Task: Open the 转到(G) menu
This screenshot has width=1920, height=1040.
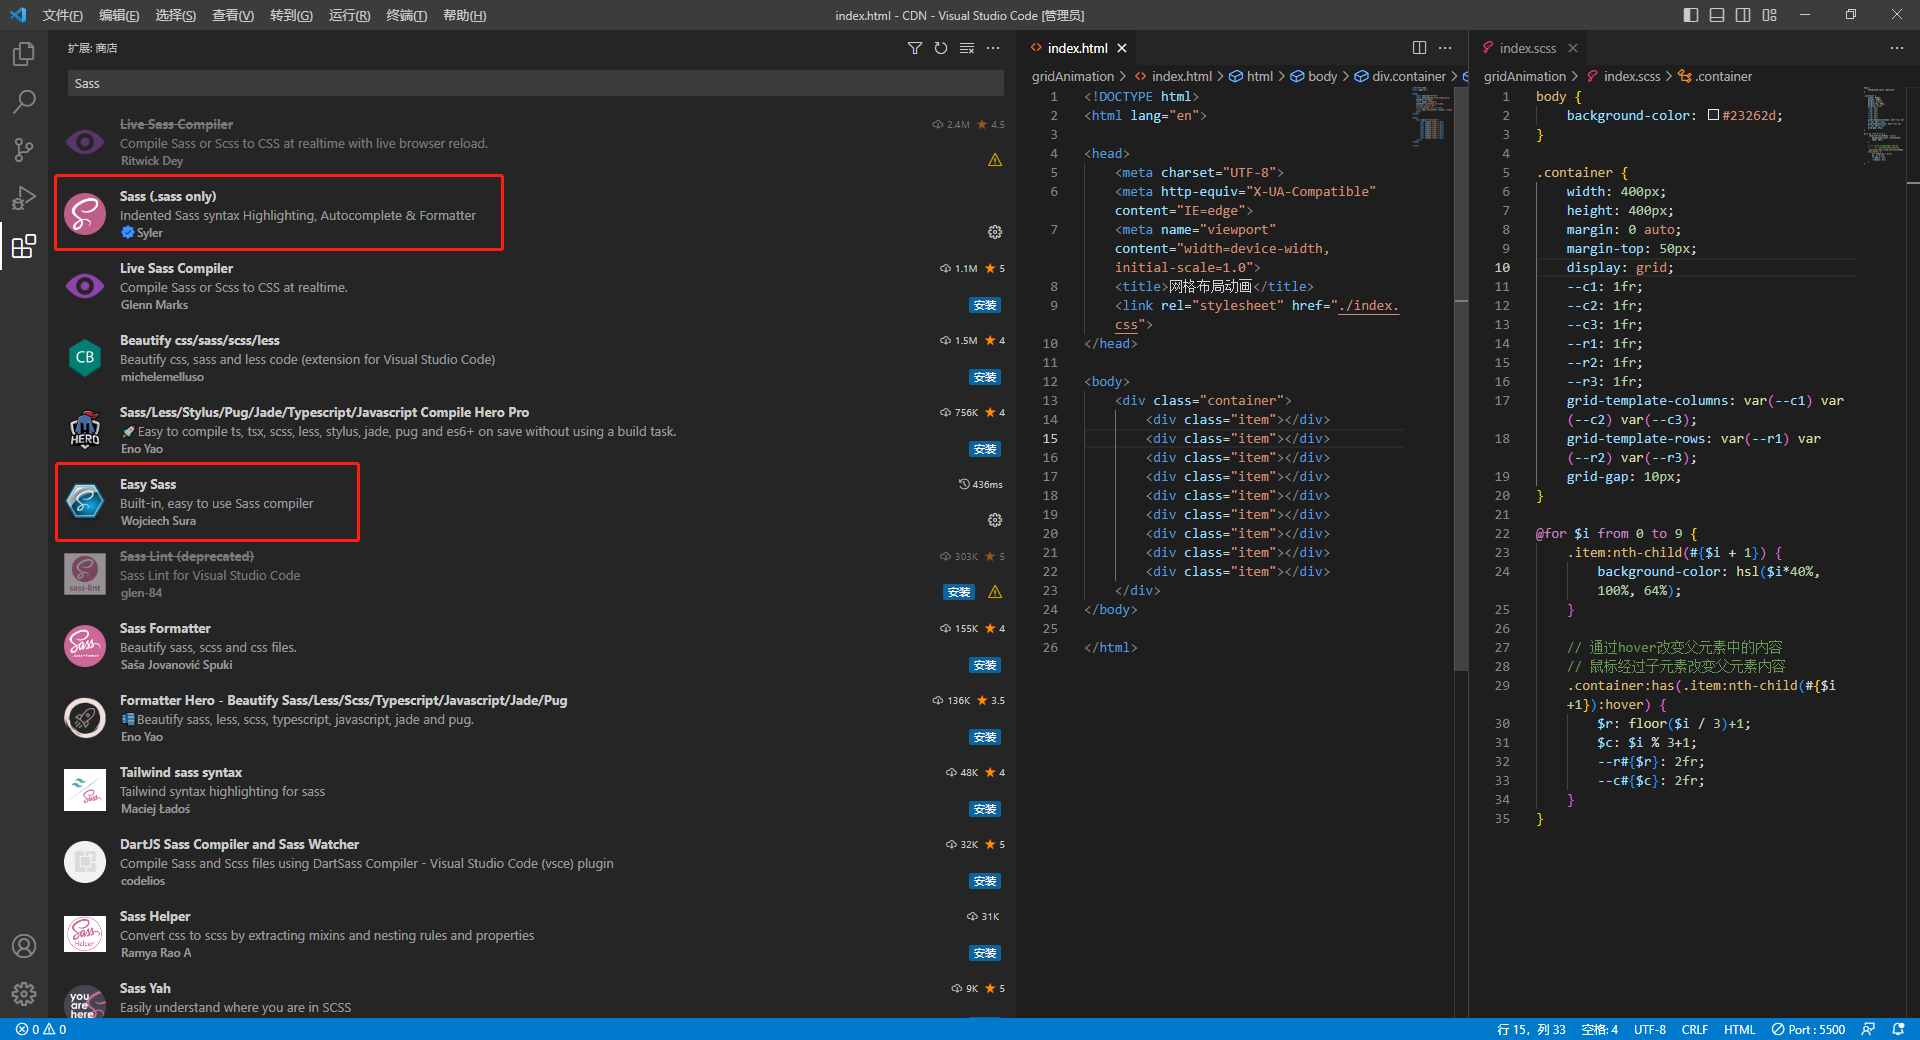Action: click(x=291, y=15)
